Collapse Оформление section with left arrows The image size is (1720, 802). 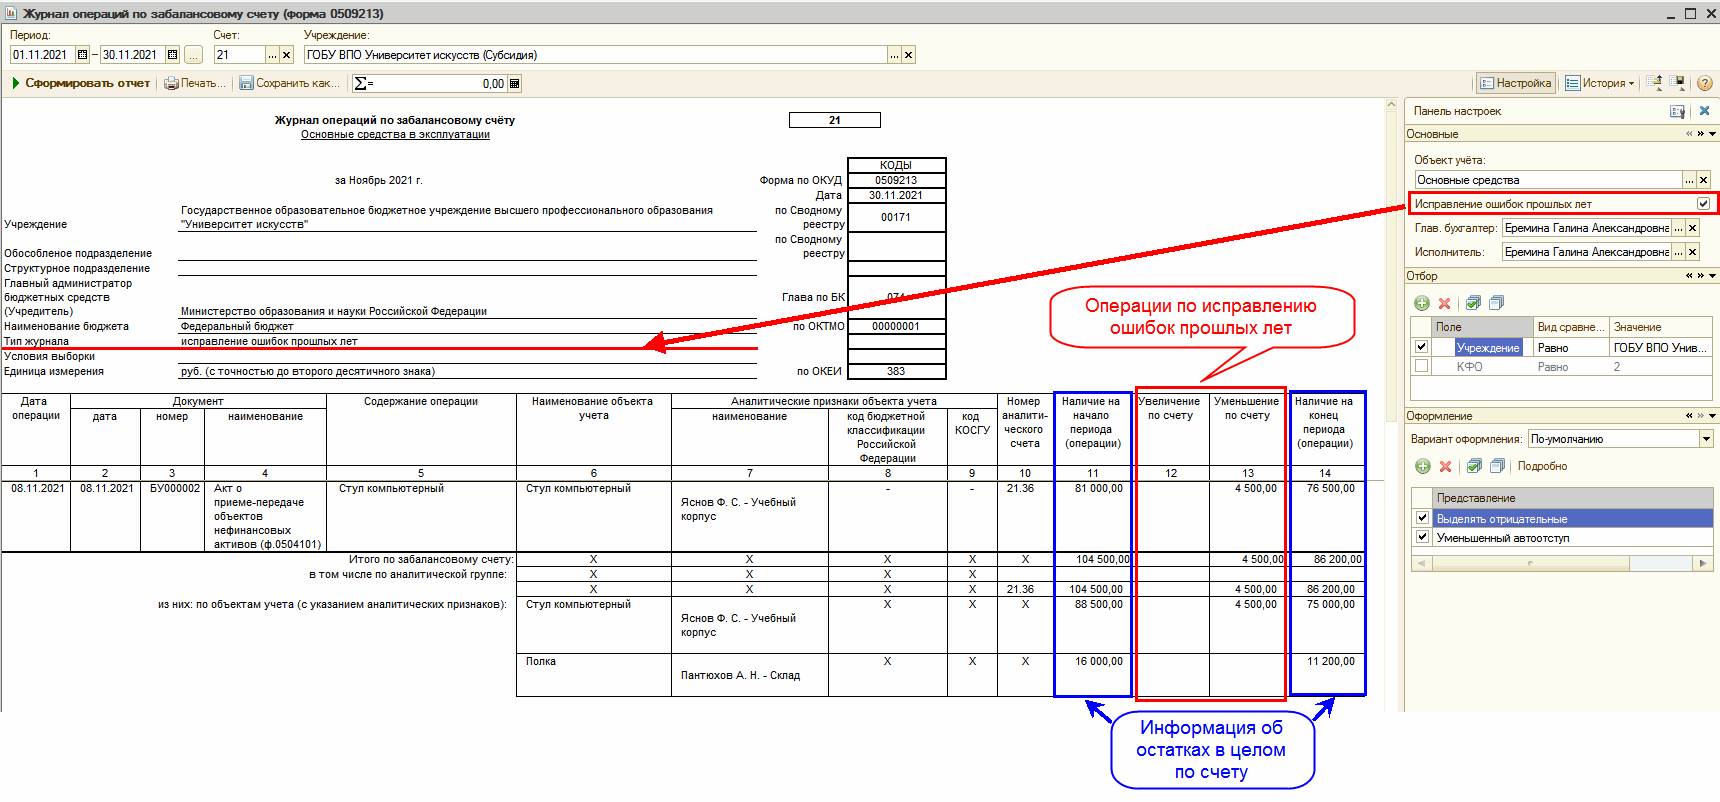[x=1689, y=416]
